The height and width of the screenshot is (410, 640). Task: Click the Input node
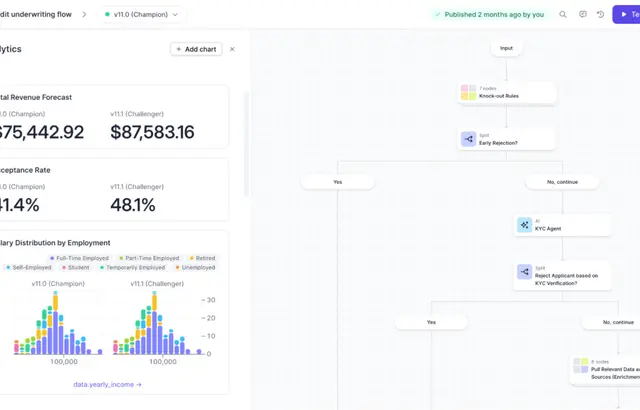[x=507, y=48]
